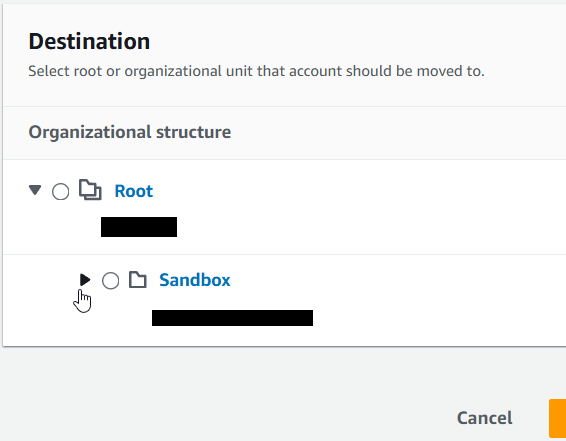
Task: Select the Root radio button
Action: pos(61,191)
